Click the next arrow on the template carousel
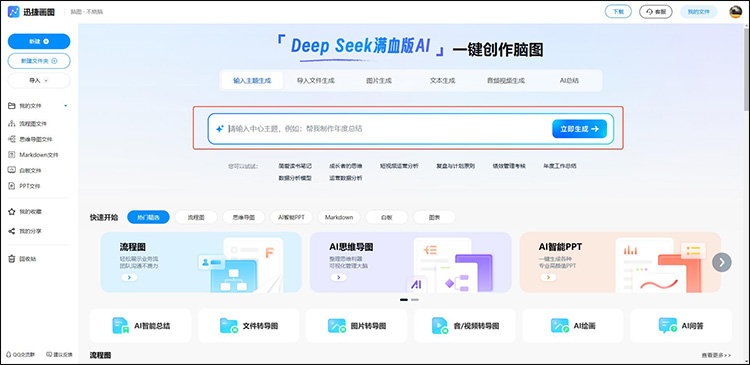This screenshot has width=750, height=365. point(722,262)
